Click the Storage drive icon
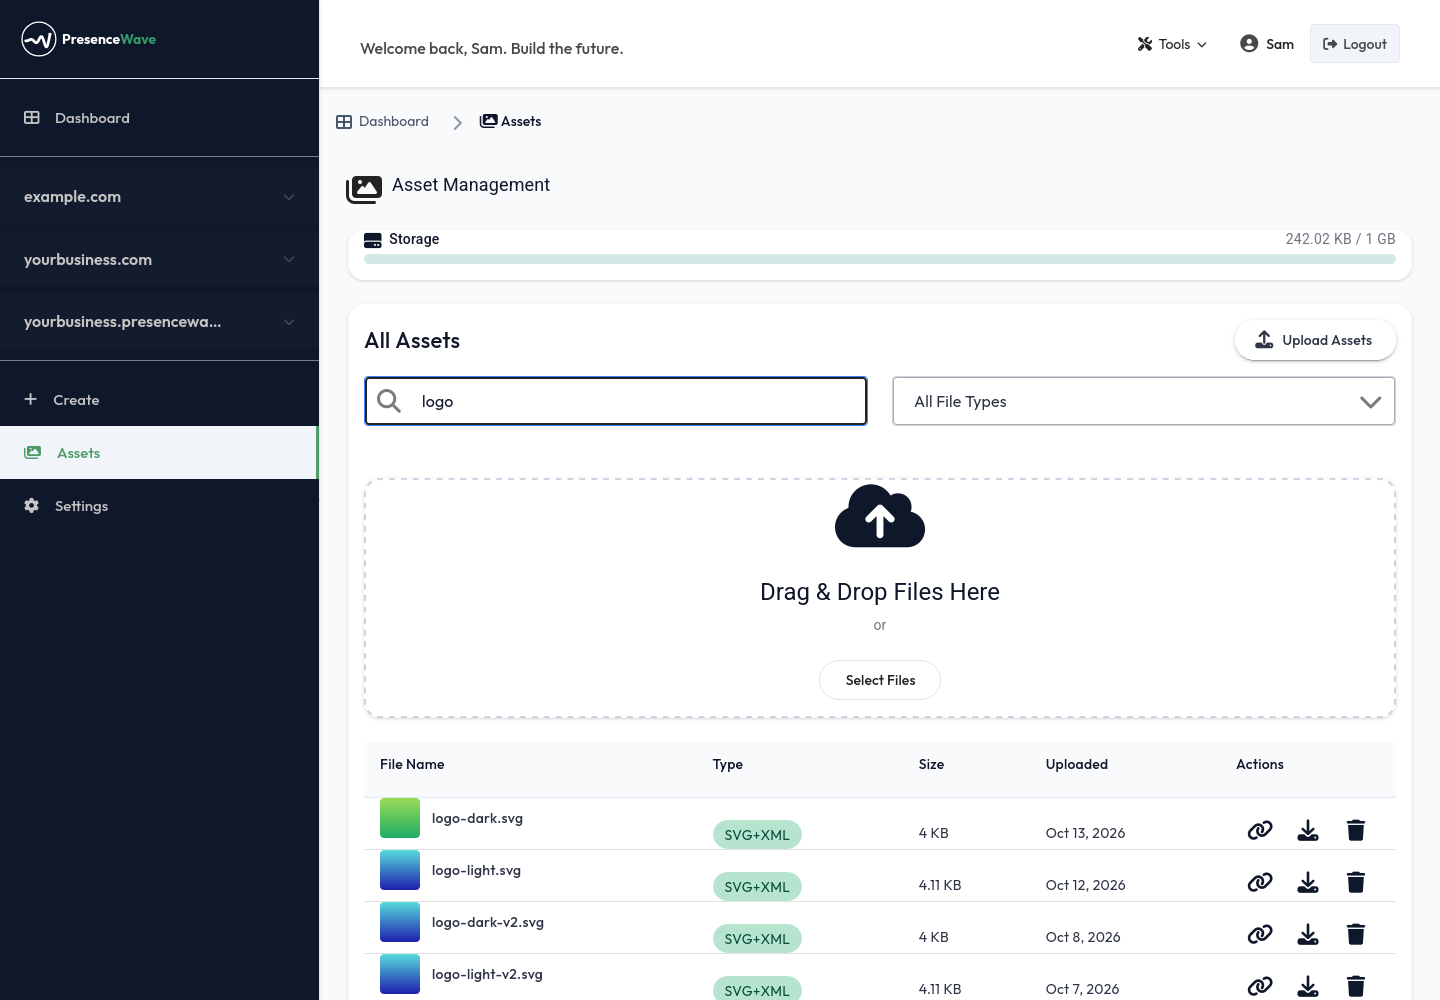Viewport: 1440px width, 1000px height. tap(373, 240)
